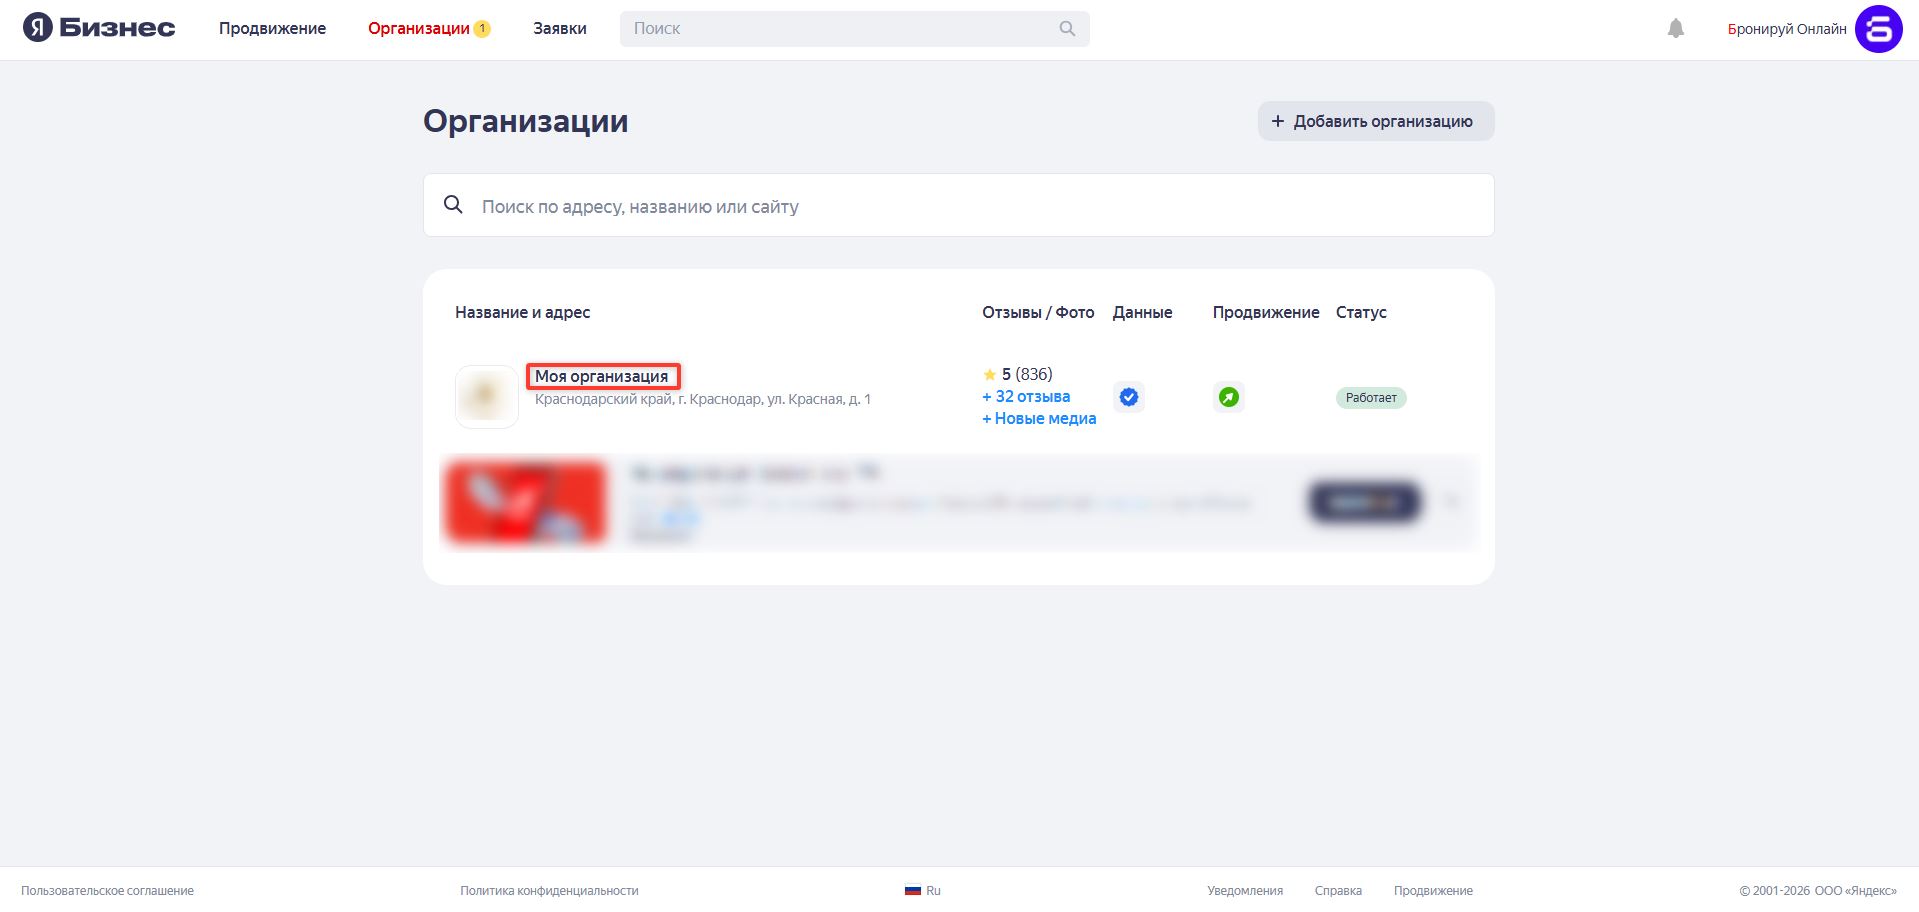
Task: Open Политика конфиденциальности in footer
Action: (549, 891)
